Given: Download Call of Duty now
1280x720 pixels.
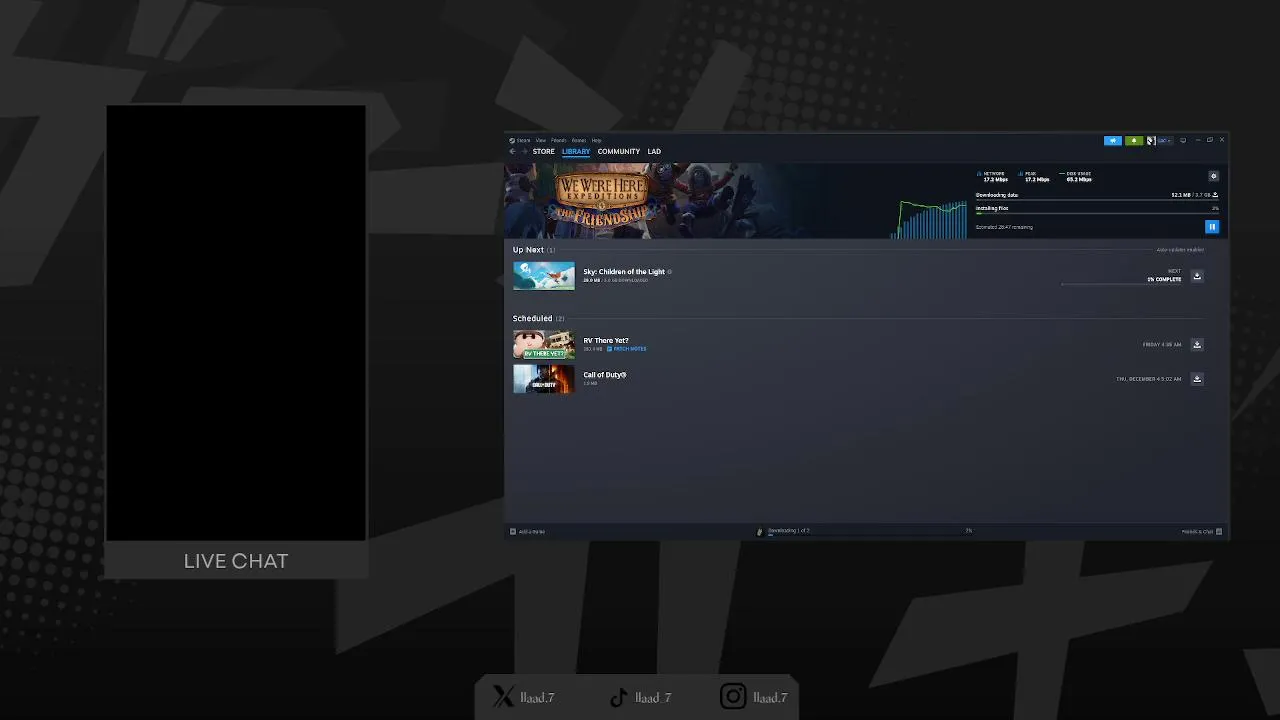Looking at the screenshot, I should tap(1197, 378).
